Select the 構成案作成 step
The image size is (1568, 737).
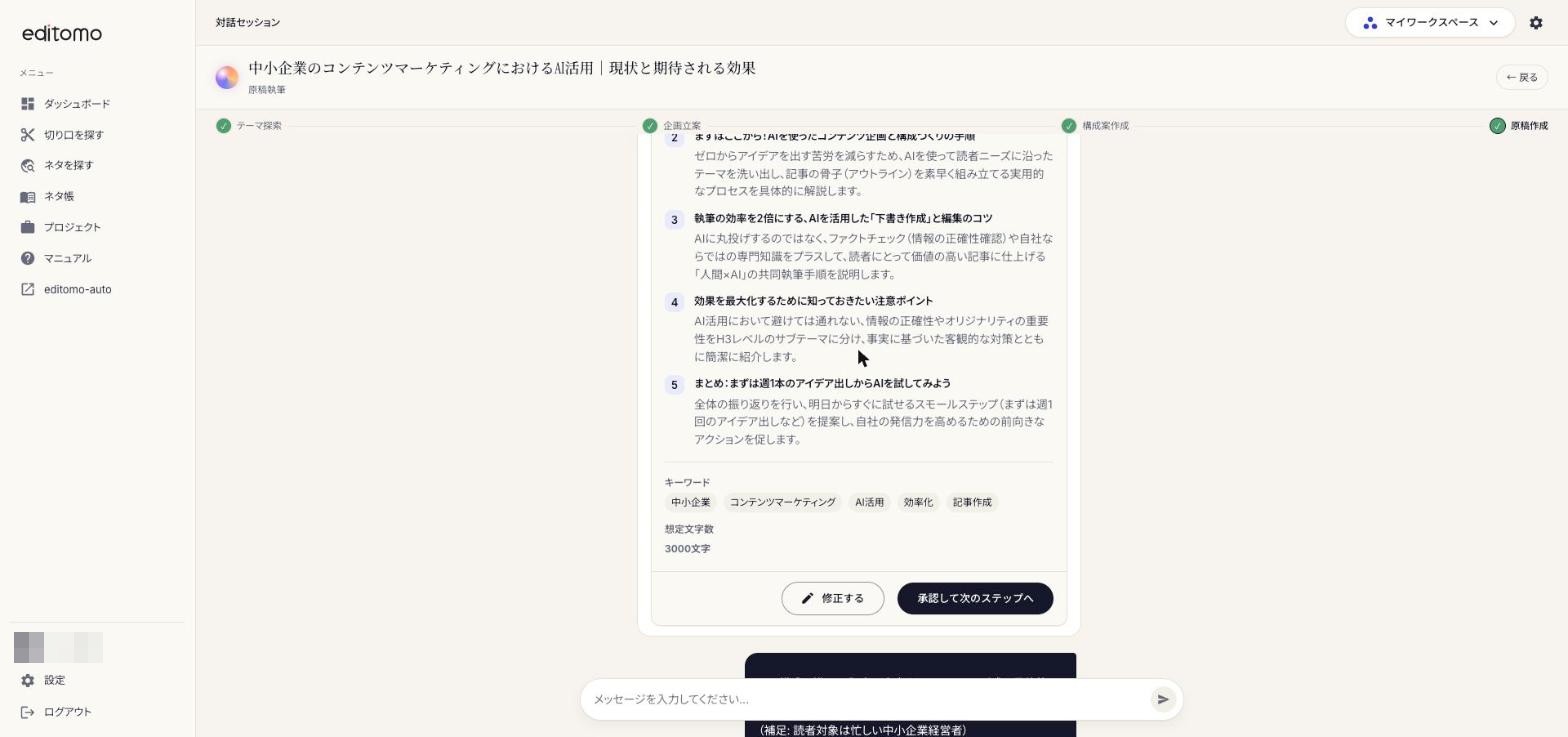pos(1095,126)
